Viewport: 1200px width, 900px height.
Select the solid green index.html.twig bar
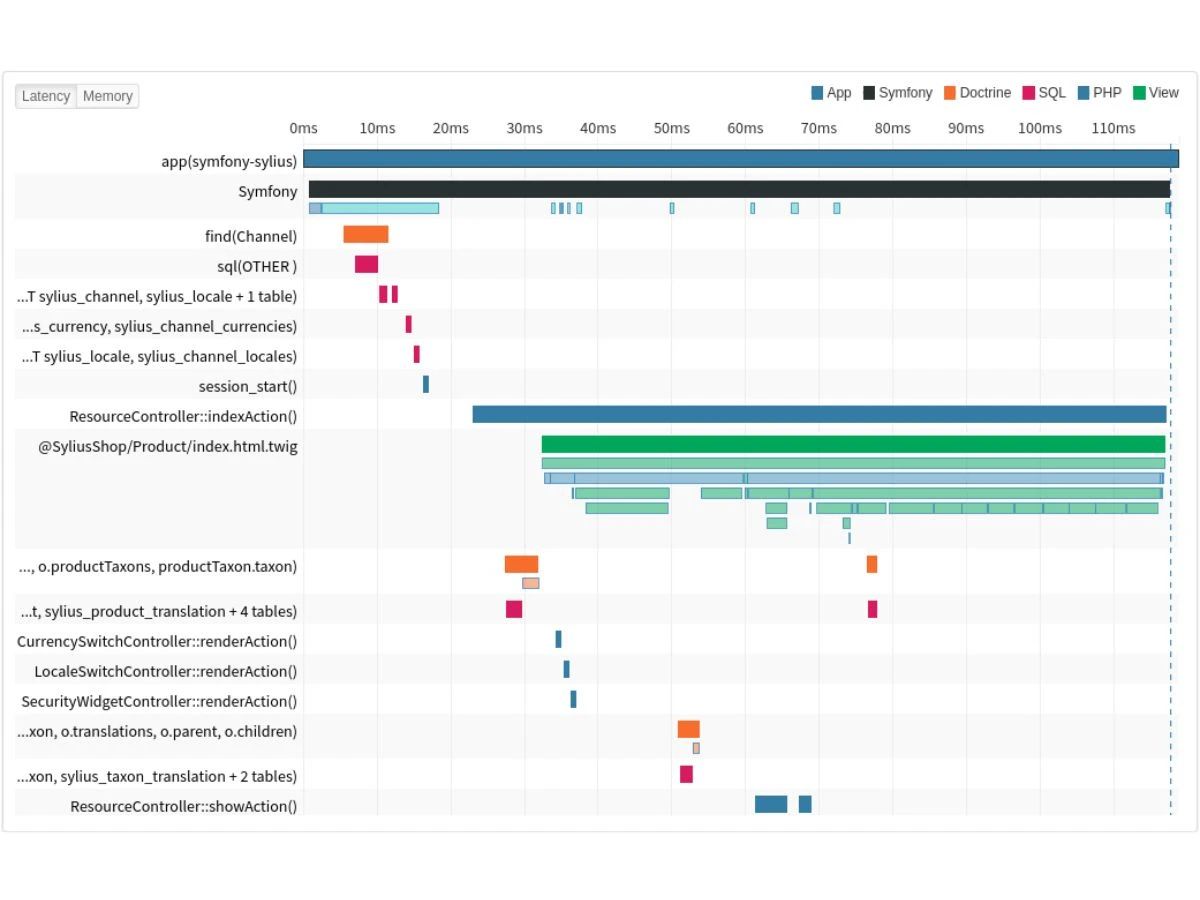click(854, 444)
